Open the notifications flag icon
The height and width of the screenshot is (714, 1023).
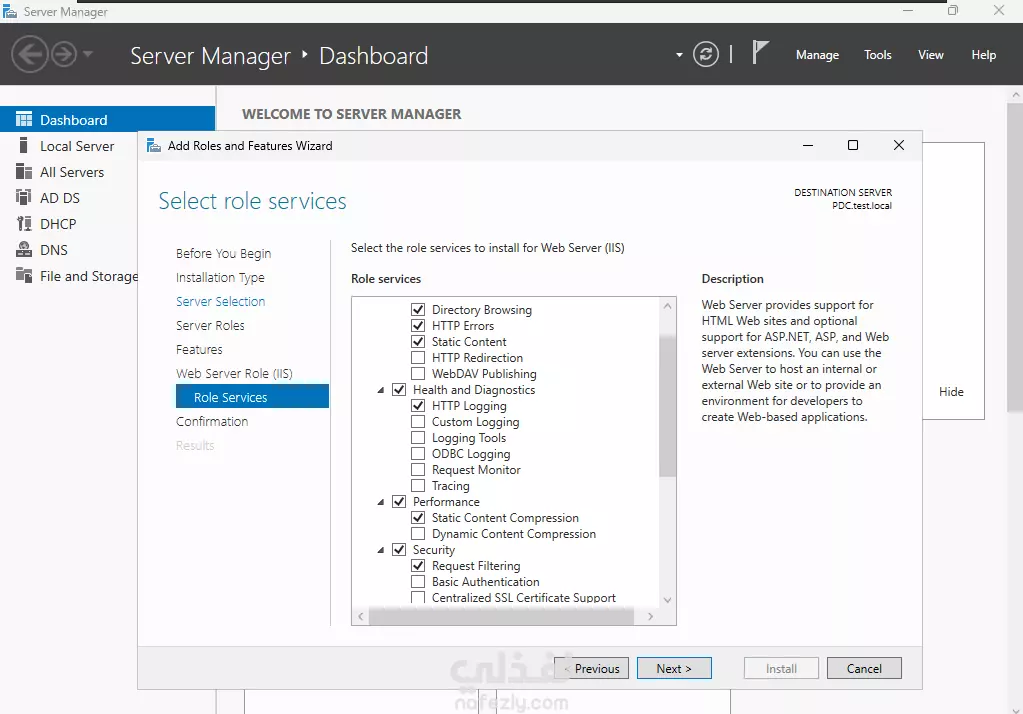tap(759, 53)
